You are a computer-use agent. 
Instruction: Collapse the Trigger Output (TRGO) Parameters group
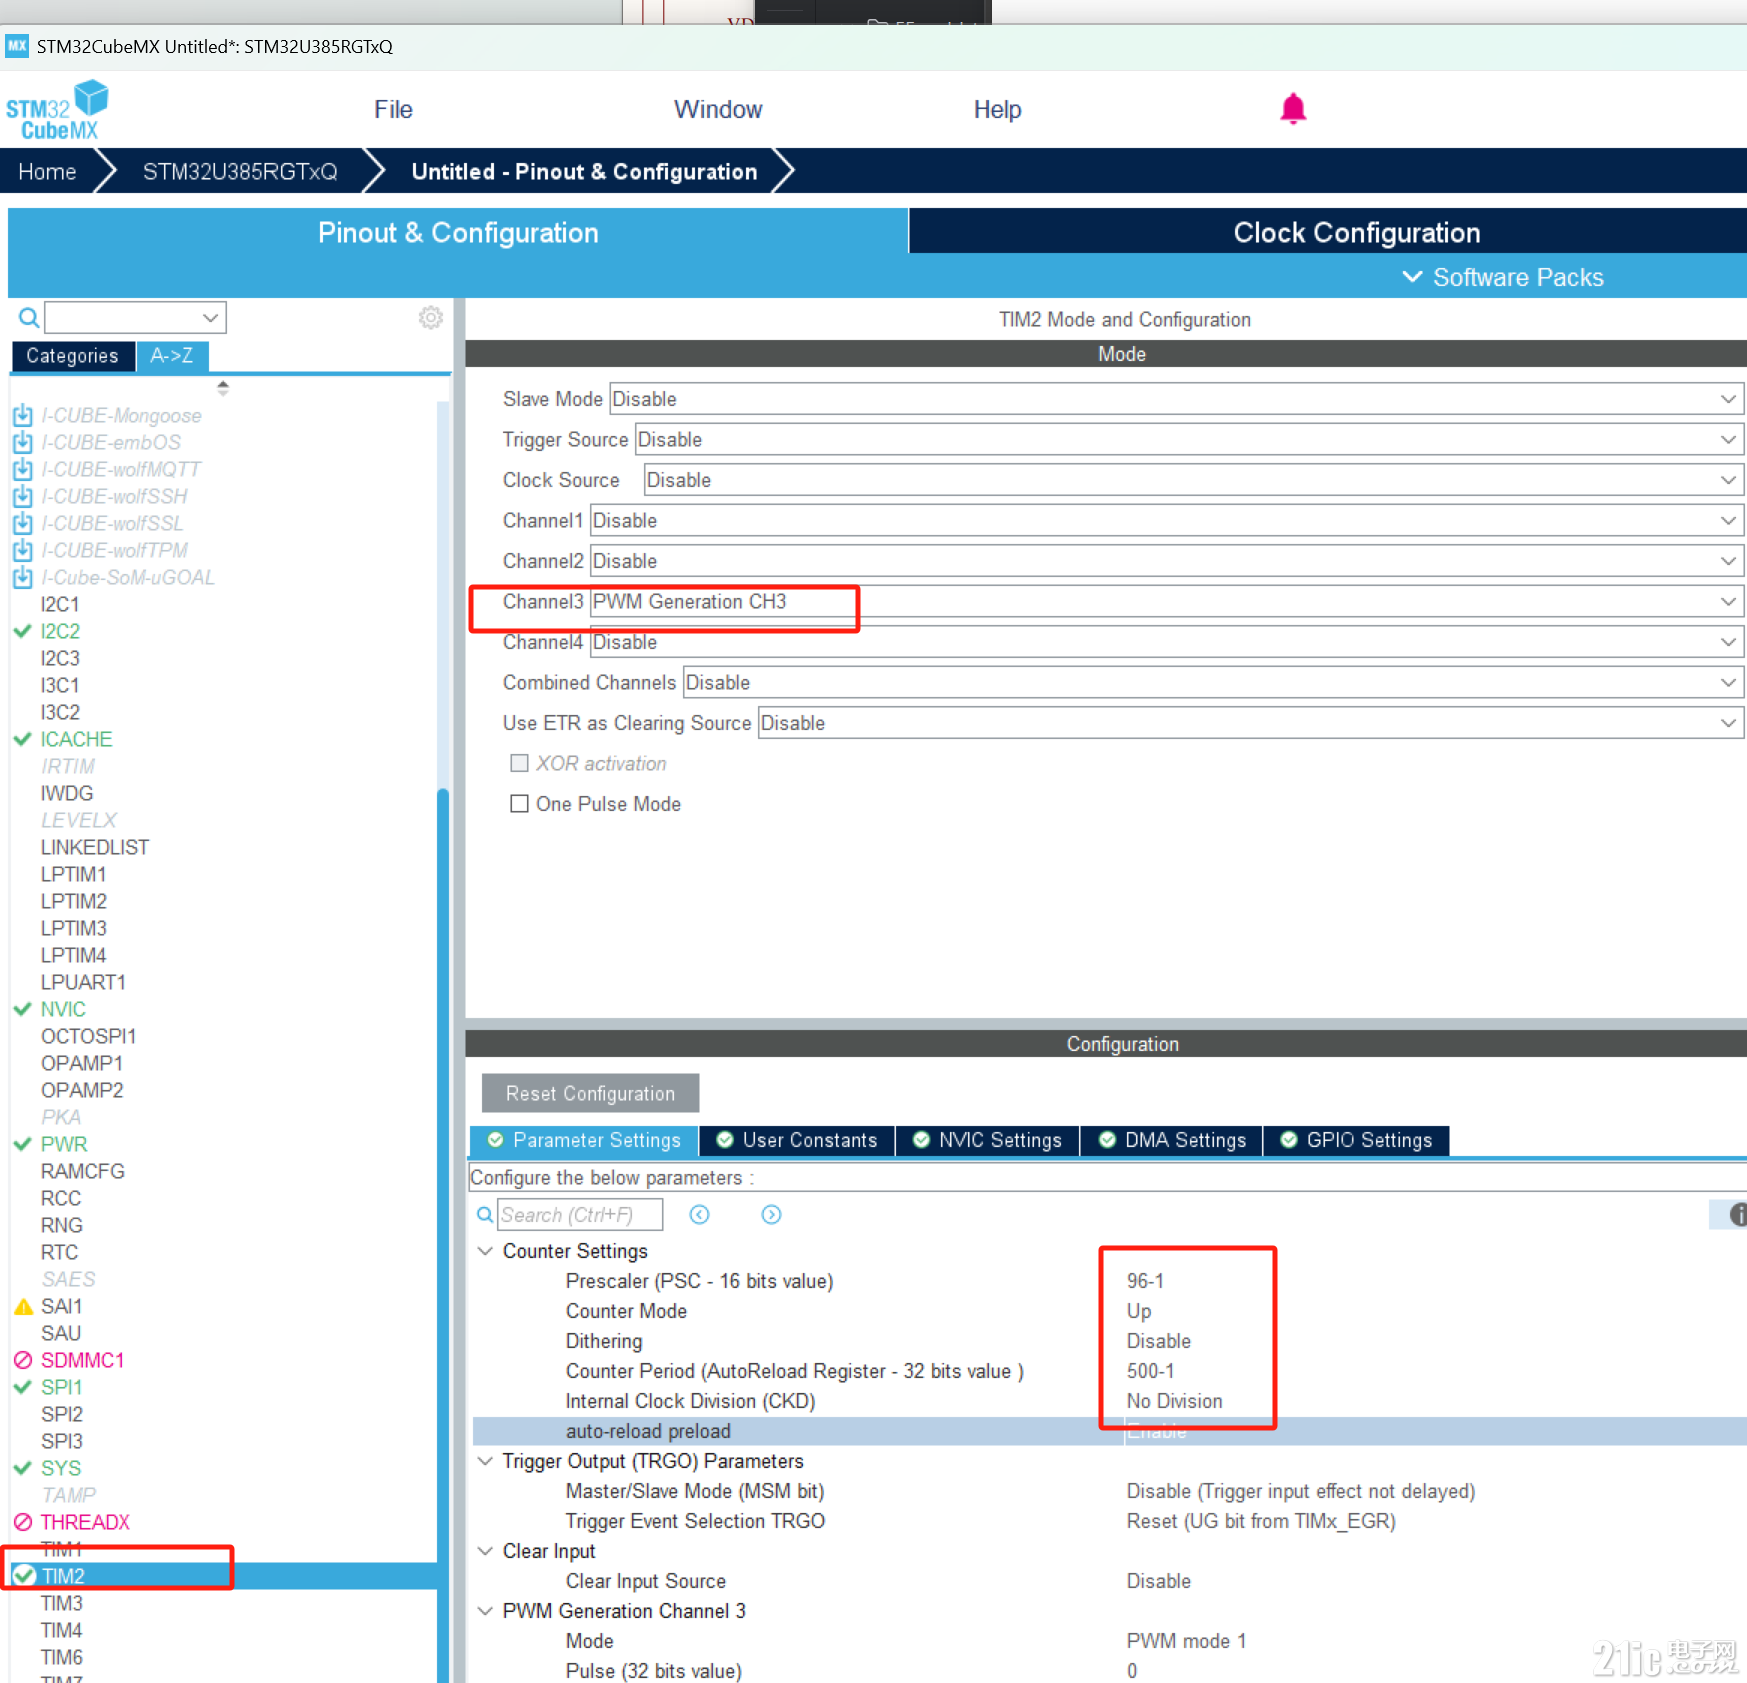pyautogui.click(x=485, y=1461)
